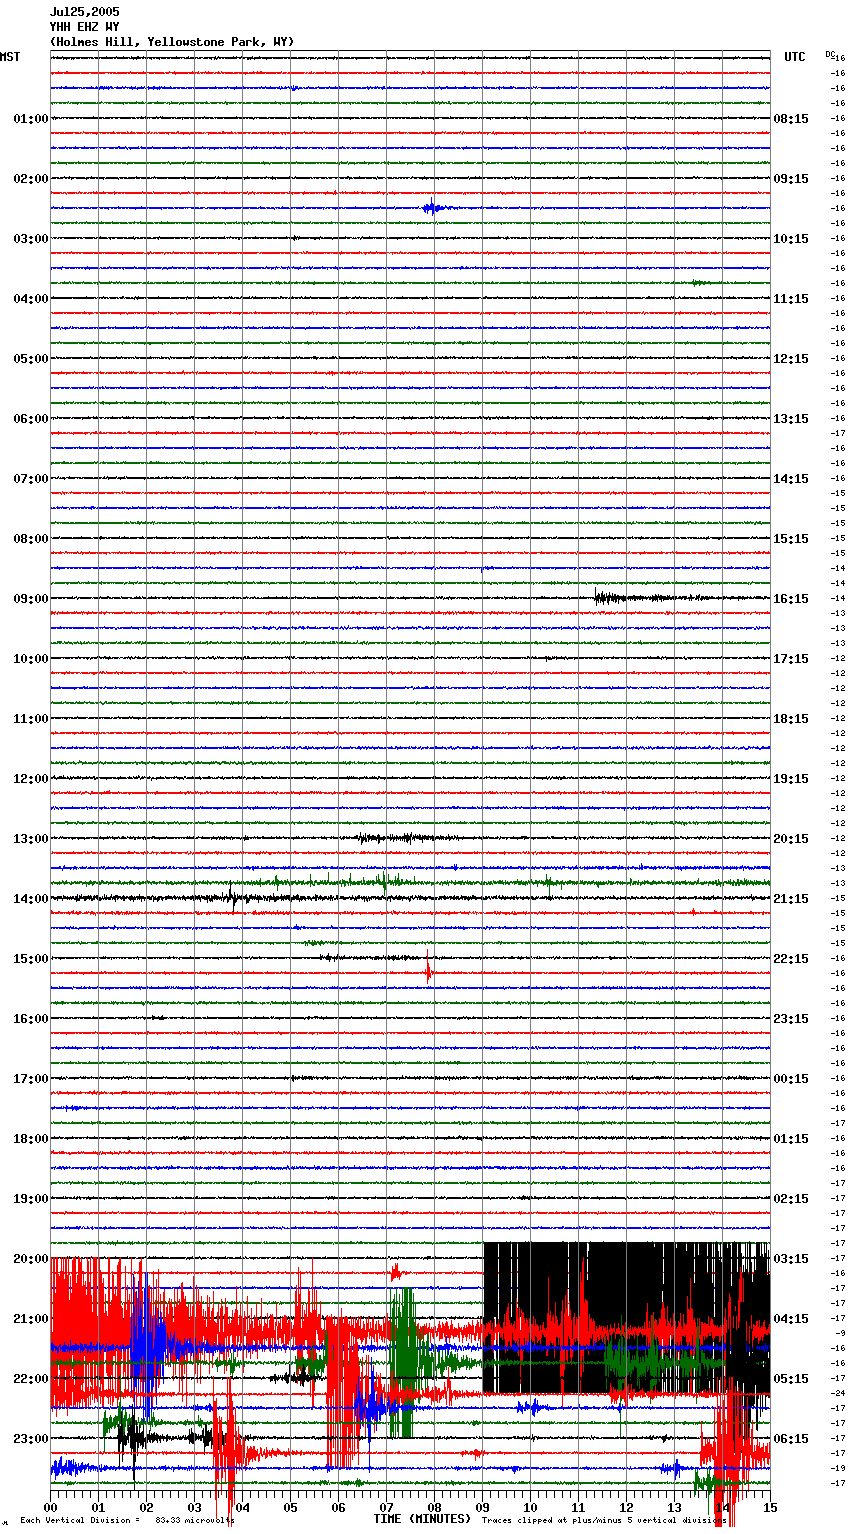
Task: Select the 20:00 MST row label
Action: [x=30, y=1259]
